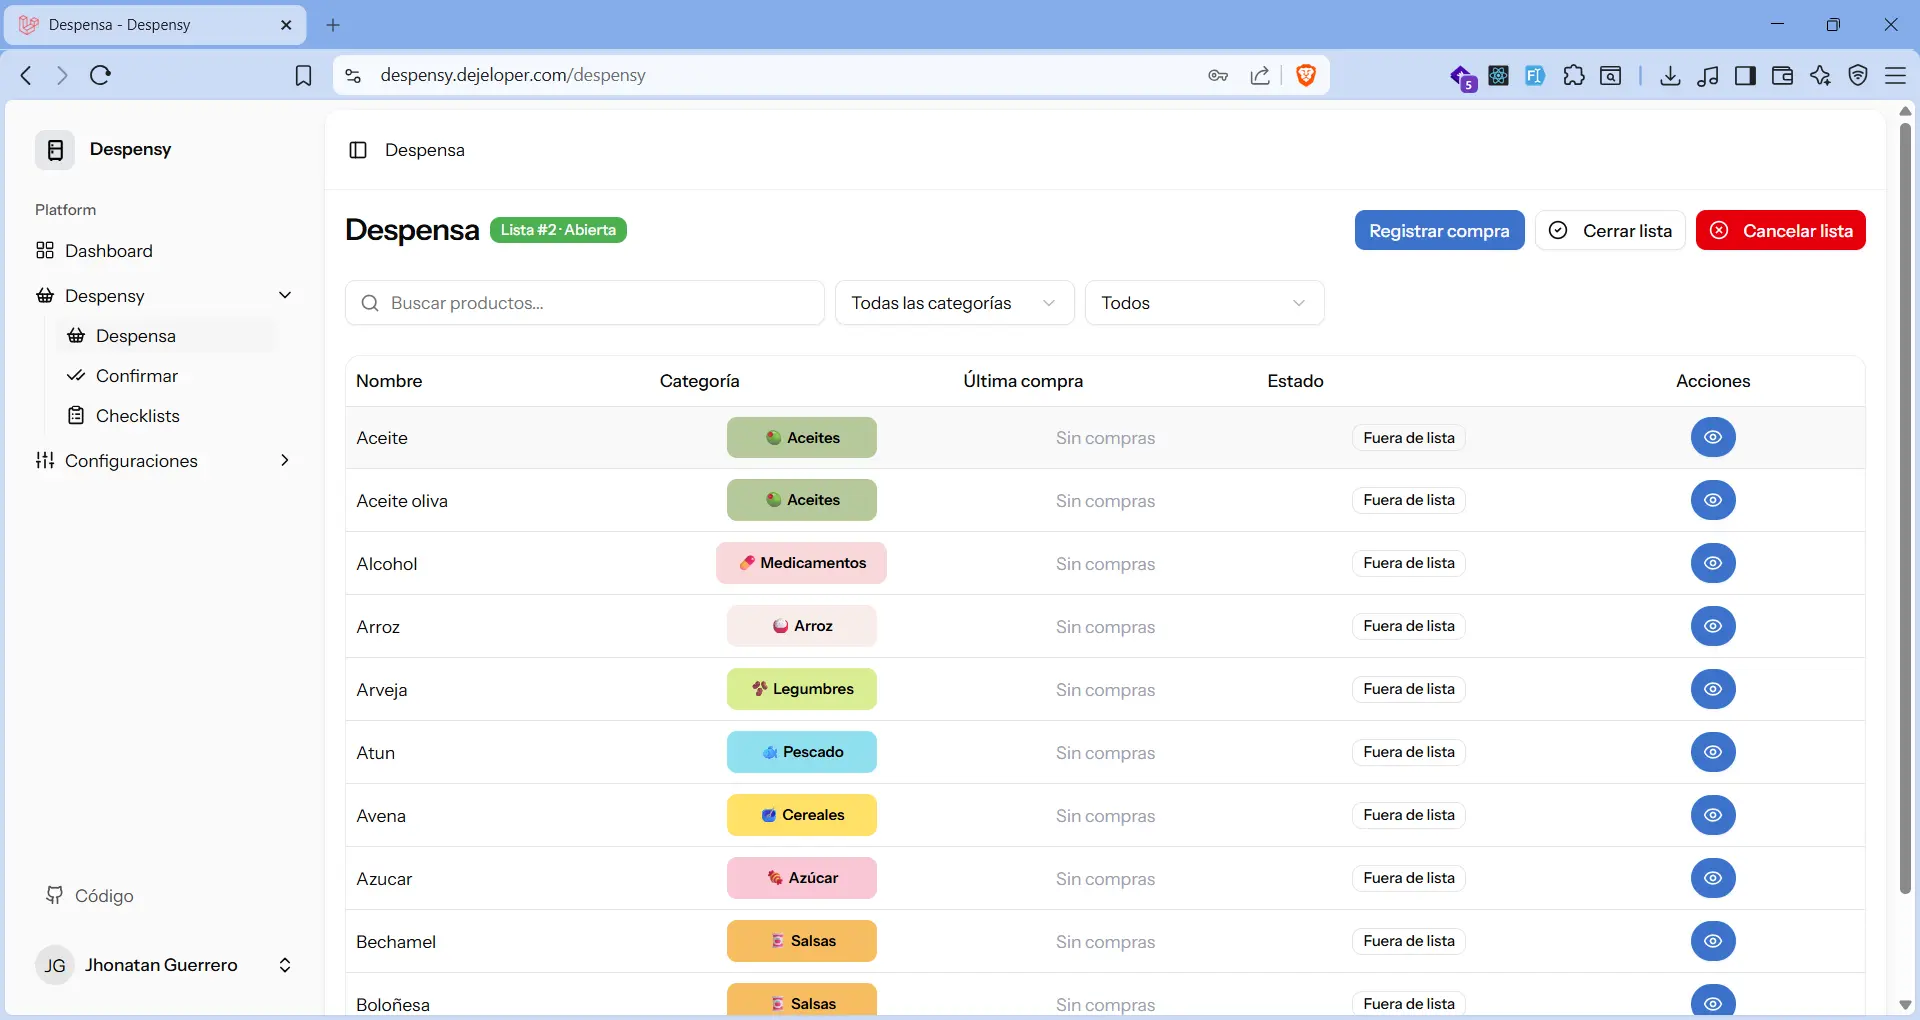Screen dimensions: 1920x1020
Task: Open the music note playlist icon
Action: pos(1708,76)
